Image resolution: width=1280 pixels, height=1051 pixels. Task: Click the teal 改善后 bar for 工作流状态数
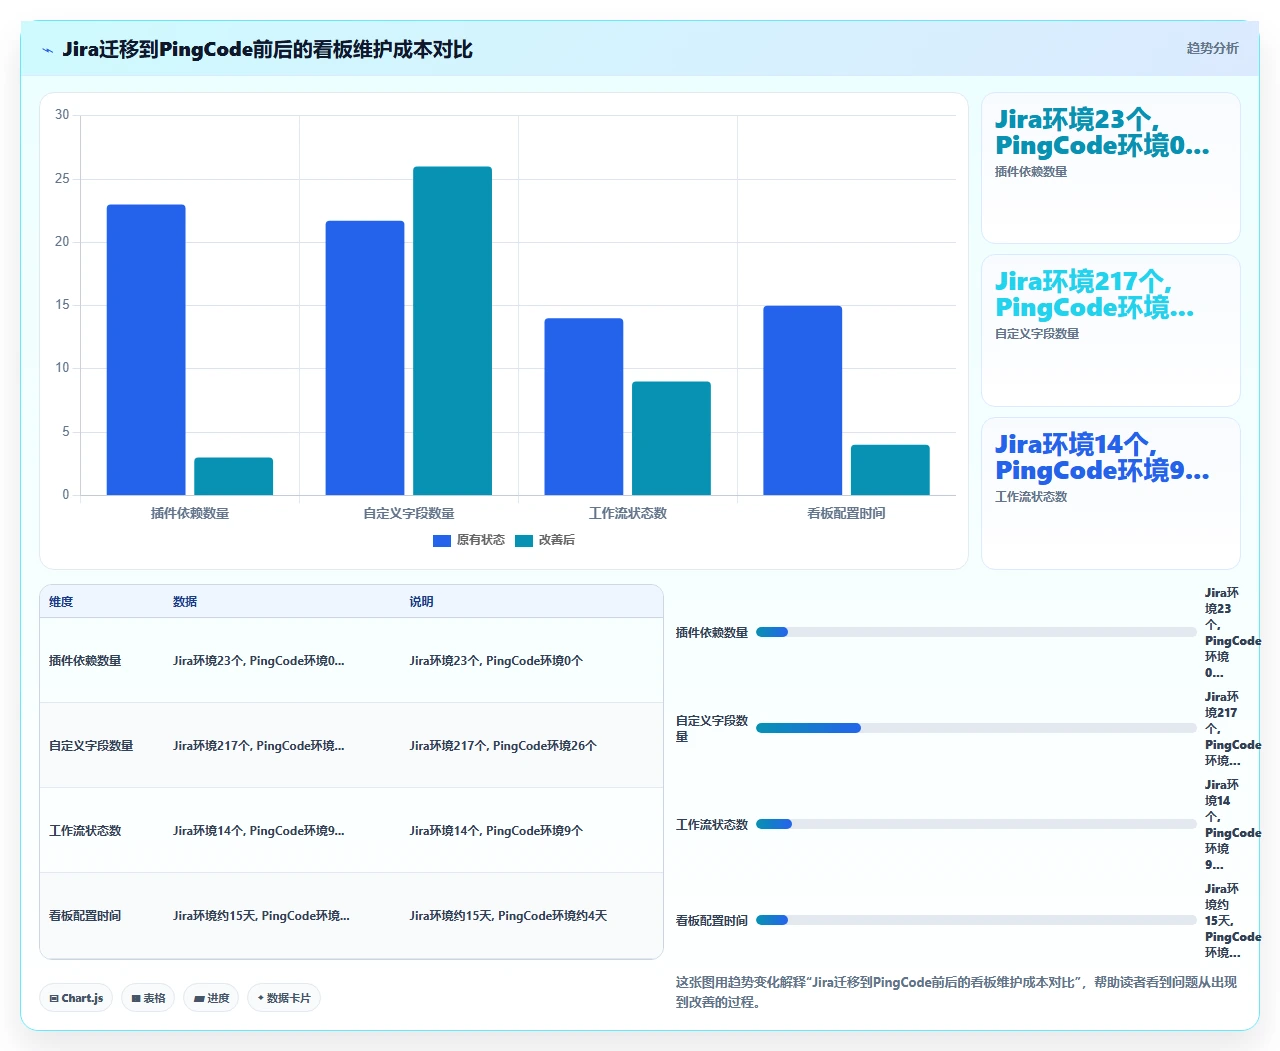[x=671, y=438]
